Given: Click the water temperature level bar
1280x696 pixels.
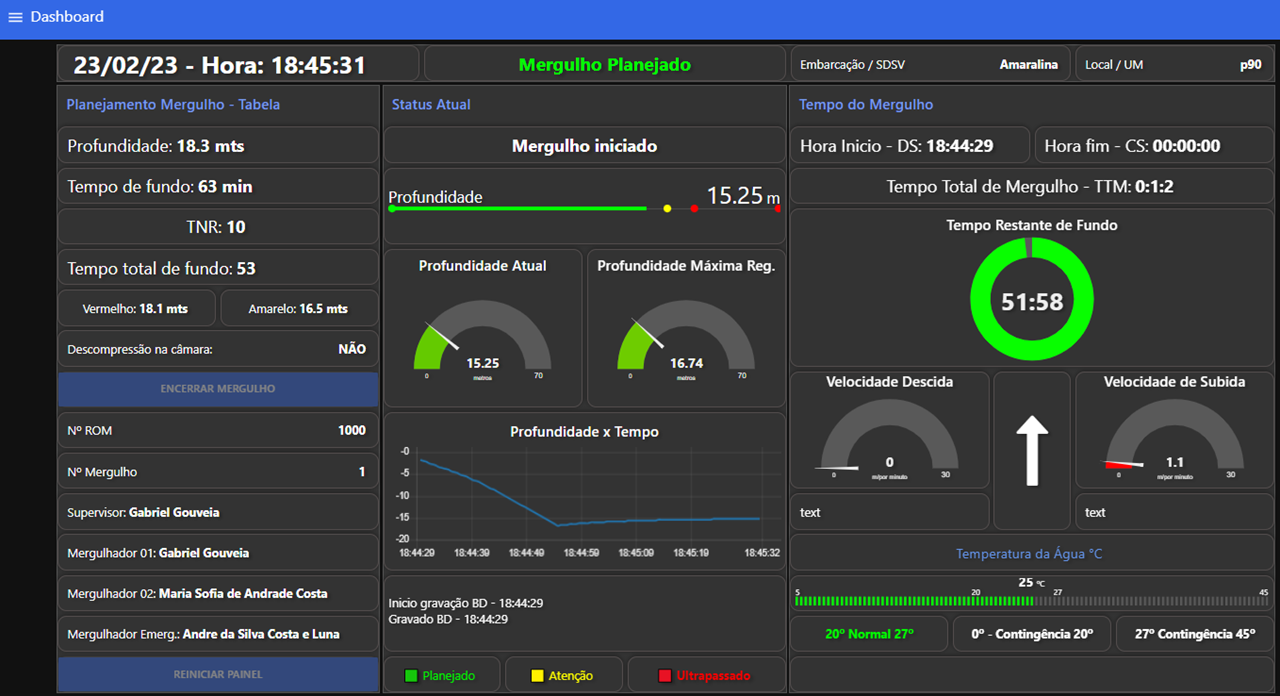Looking at the screenshot, I should pos(1032,601).
